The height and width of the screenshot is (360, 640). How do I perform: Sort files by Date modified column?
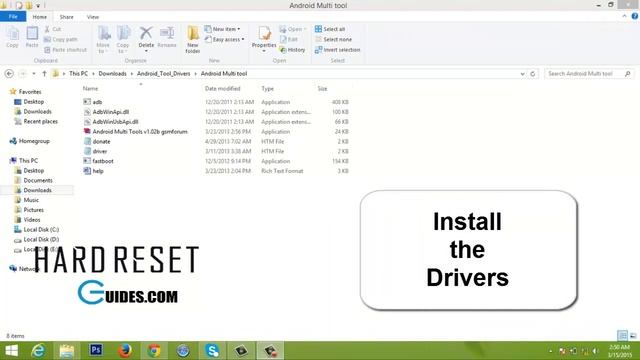click(222, 89)
